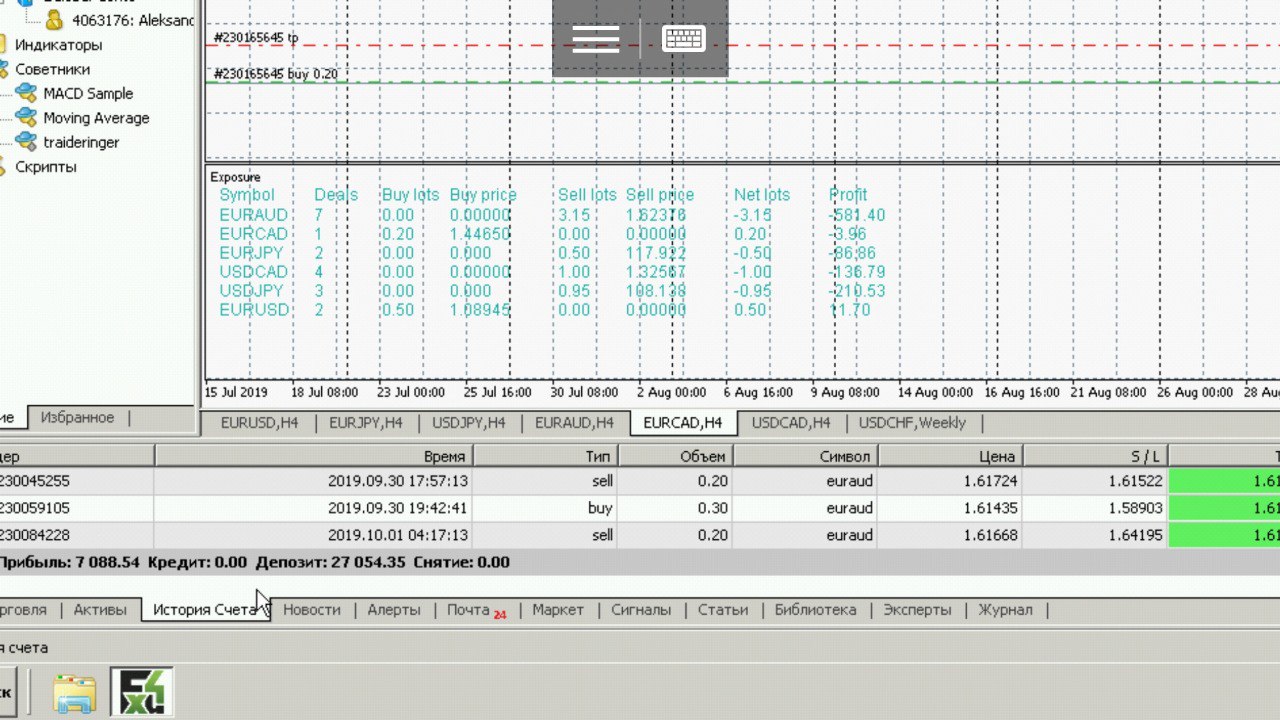Image resolution: width=1280 pixels, height=720 pixels.
Task: Select the traideringer advisor icon
Action: point(26,142)
